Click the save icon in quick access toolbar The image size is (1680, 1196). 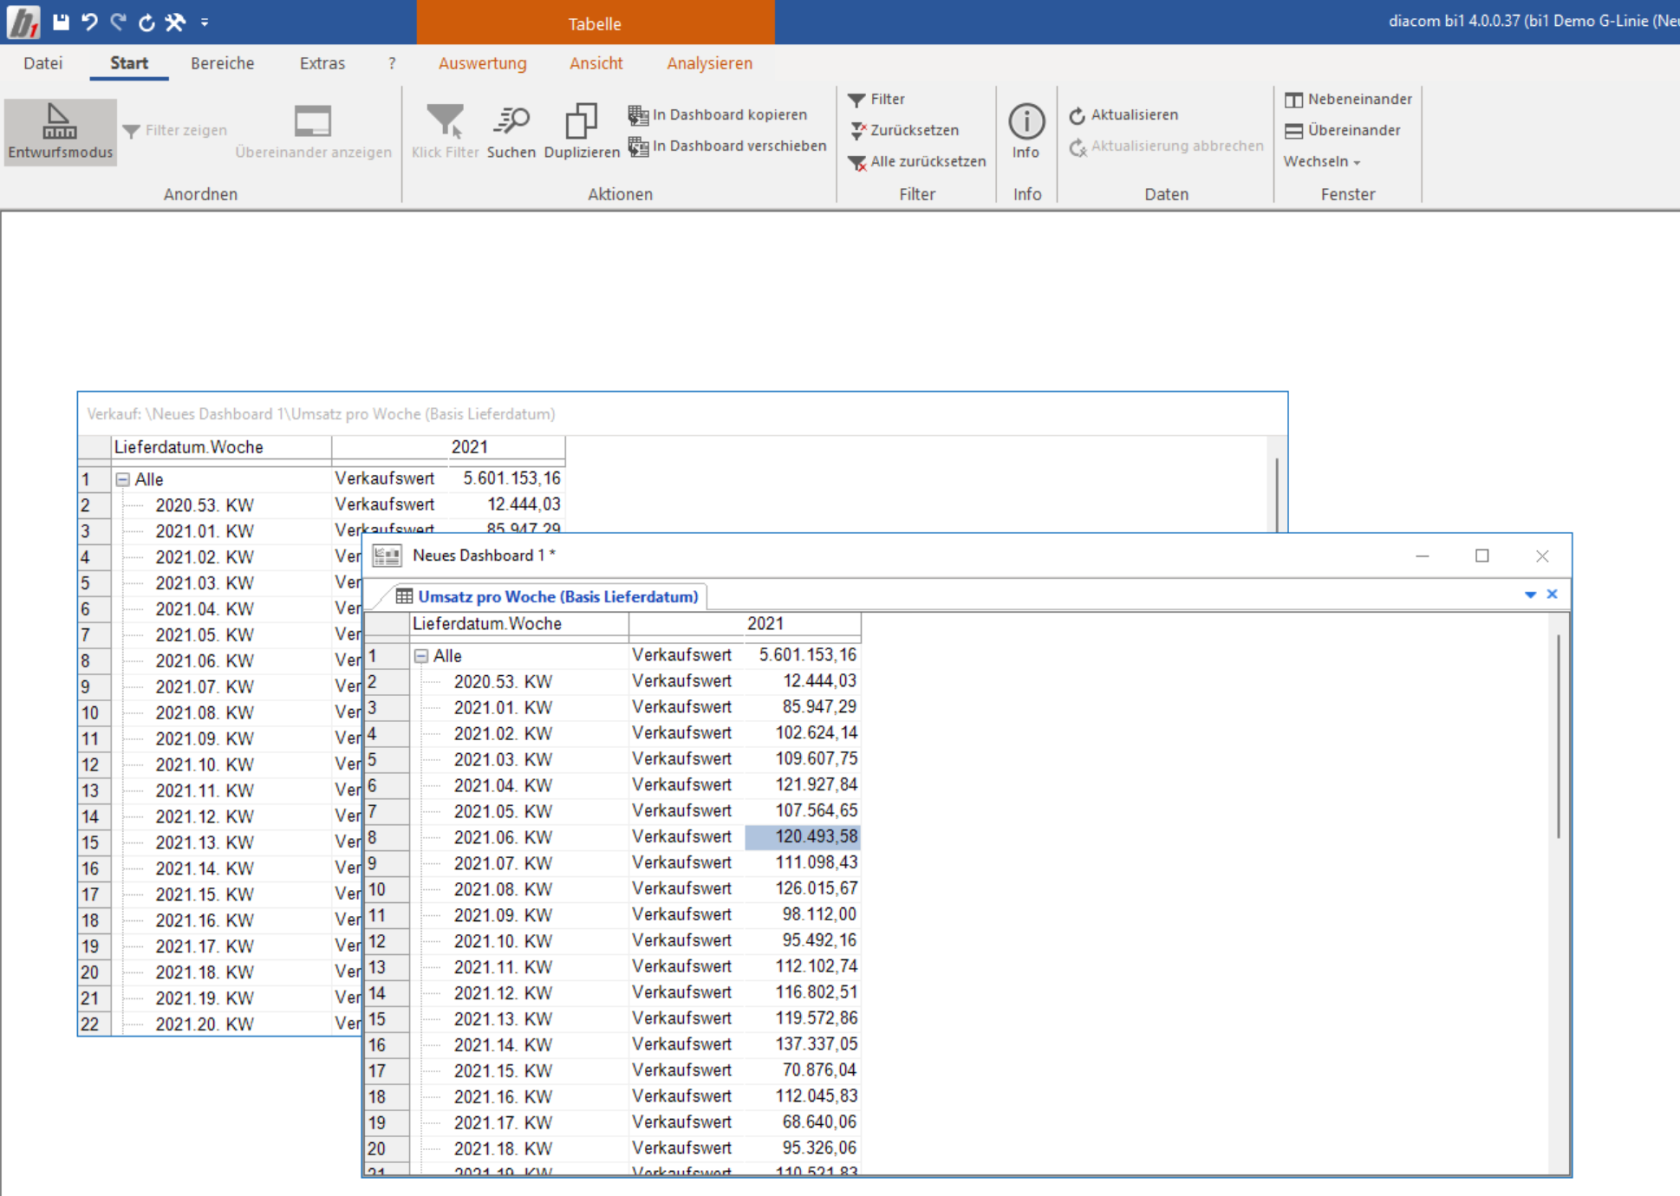61,21
